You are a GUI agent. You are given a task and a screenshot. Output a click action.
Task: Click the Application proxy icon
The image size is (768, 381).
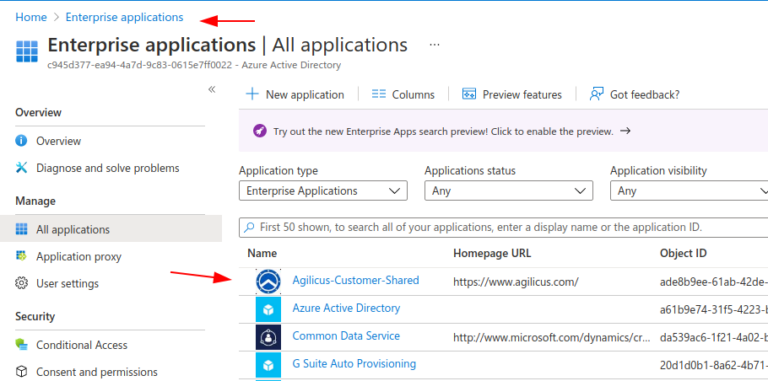[x=21, y=256]
